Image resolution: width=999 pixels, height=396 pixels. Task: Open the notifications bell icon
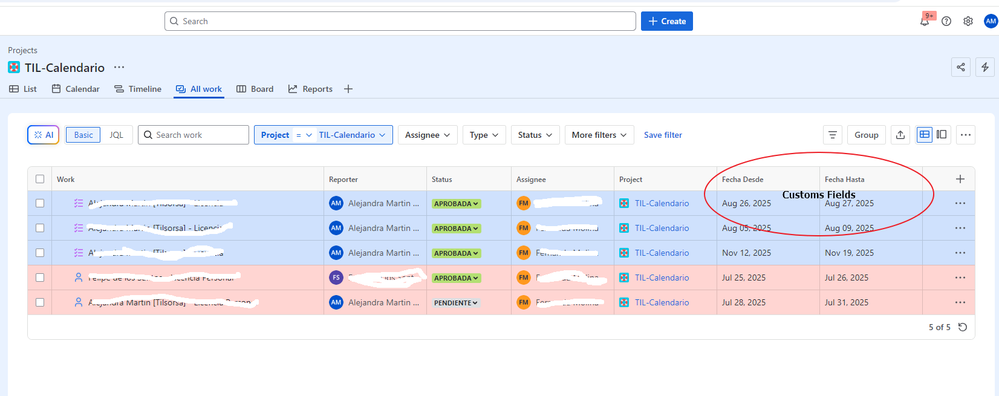pyautogui.click(x=924, y=21)
